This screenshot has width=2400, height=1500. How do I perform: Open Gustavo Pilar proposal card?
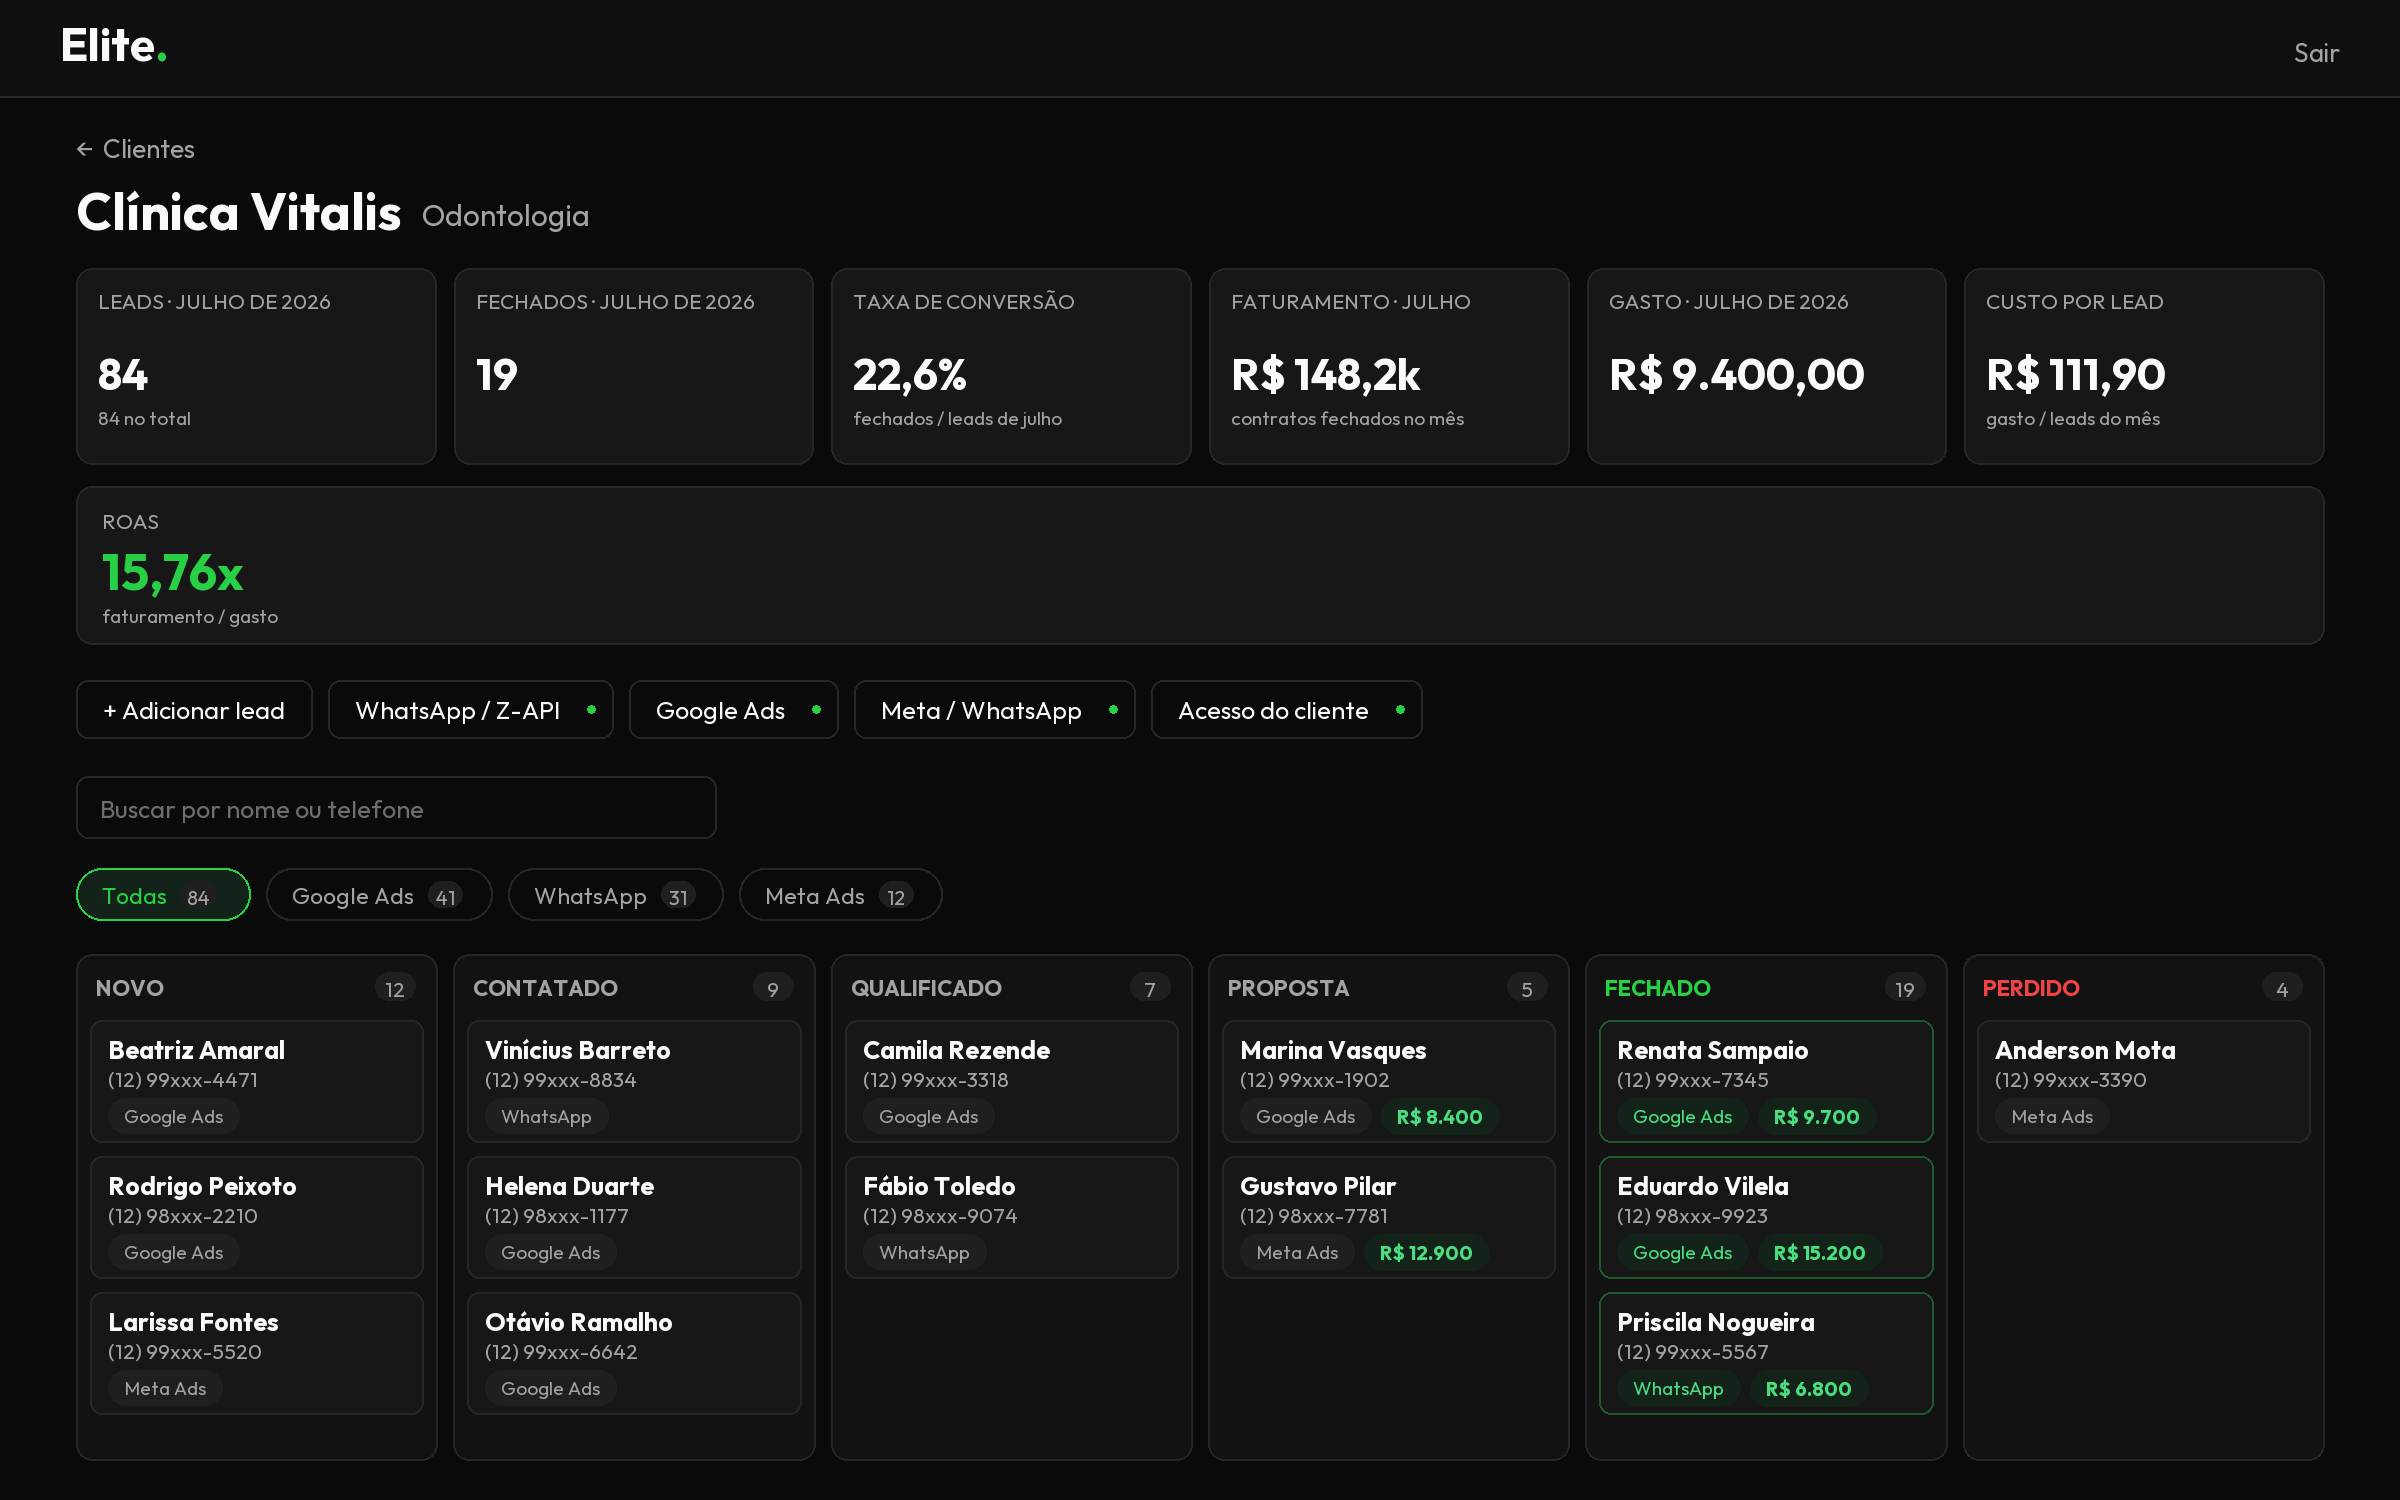[x=1389, y=1217]
